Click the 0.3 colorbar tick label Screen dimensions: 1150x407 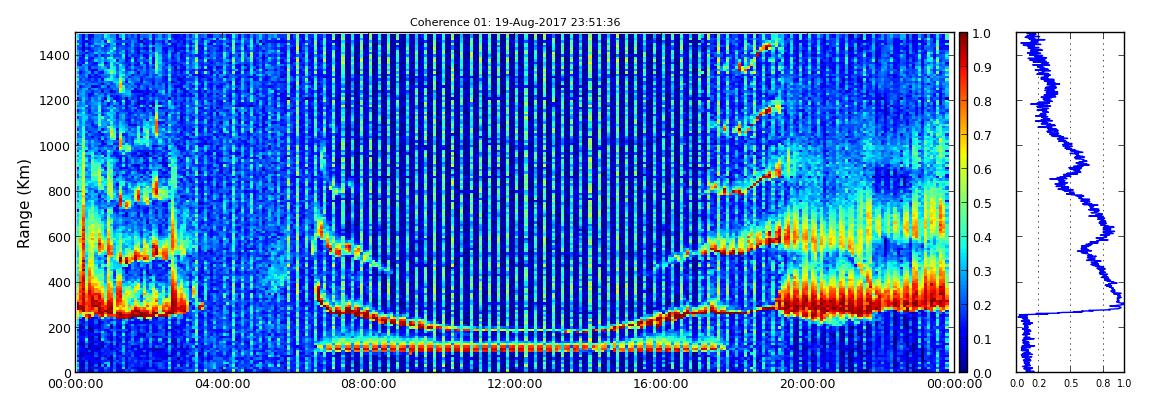point(981,271)
